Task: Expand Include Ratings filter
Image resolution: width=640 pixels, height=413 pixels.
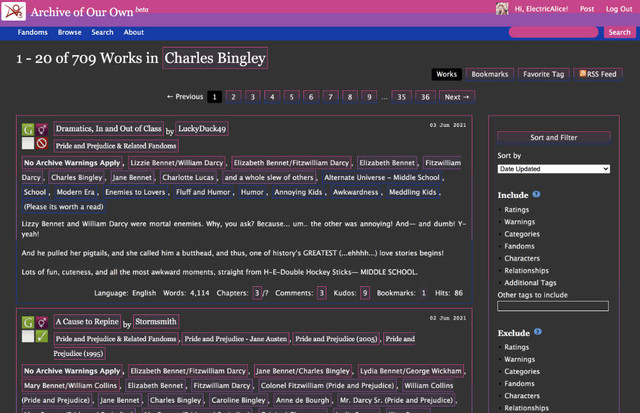Action: pos(516,210)
